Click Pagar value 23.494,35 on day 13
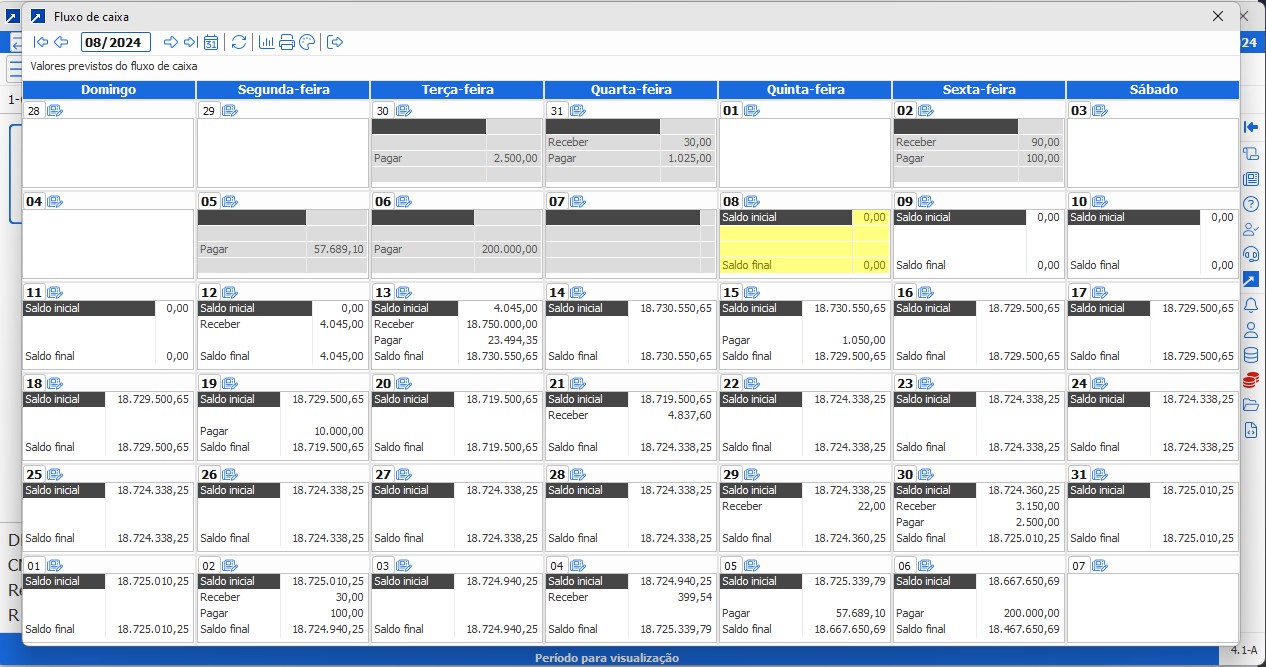This screenshot has height=667, width=1266. pyautogui.click(x=514, y=340)
